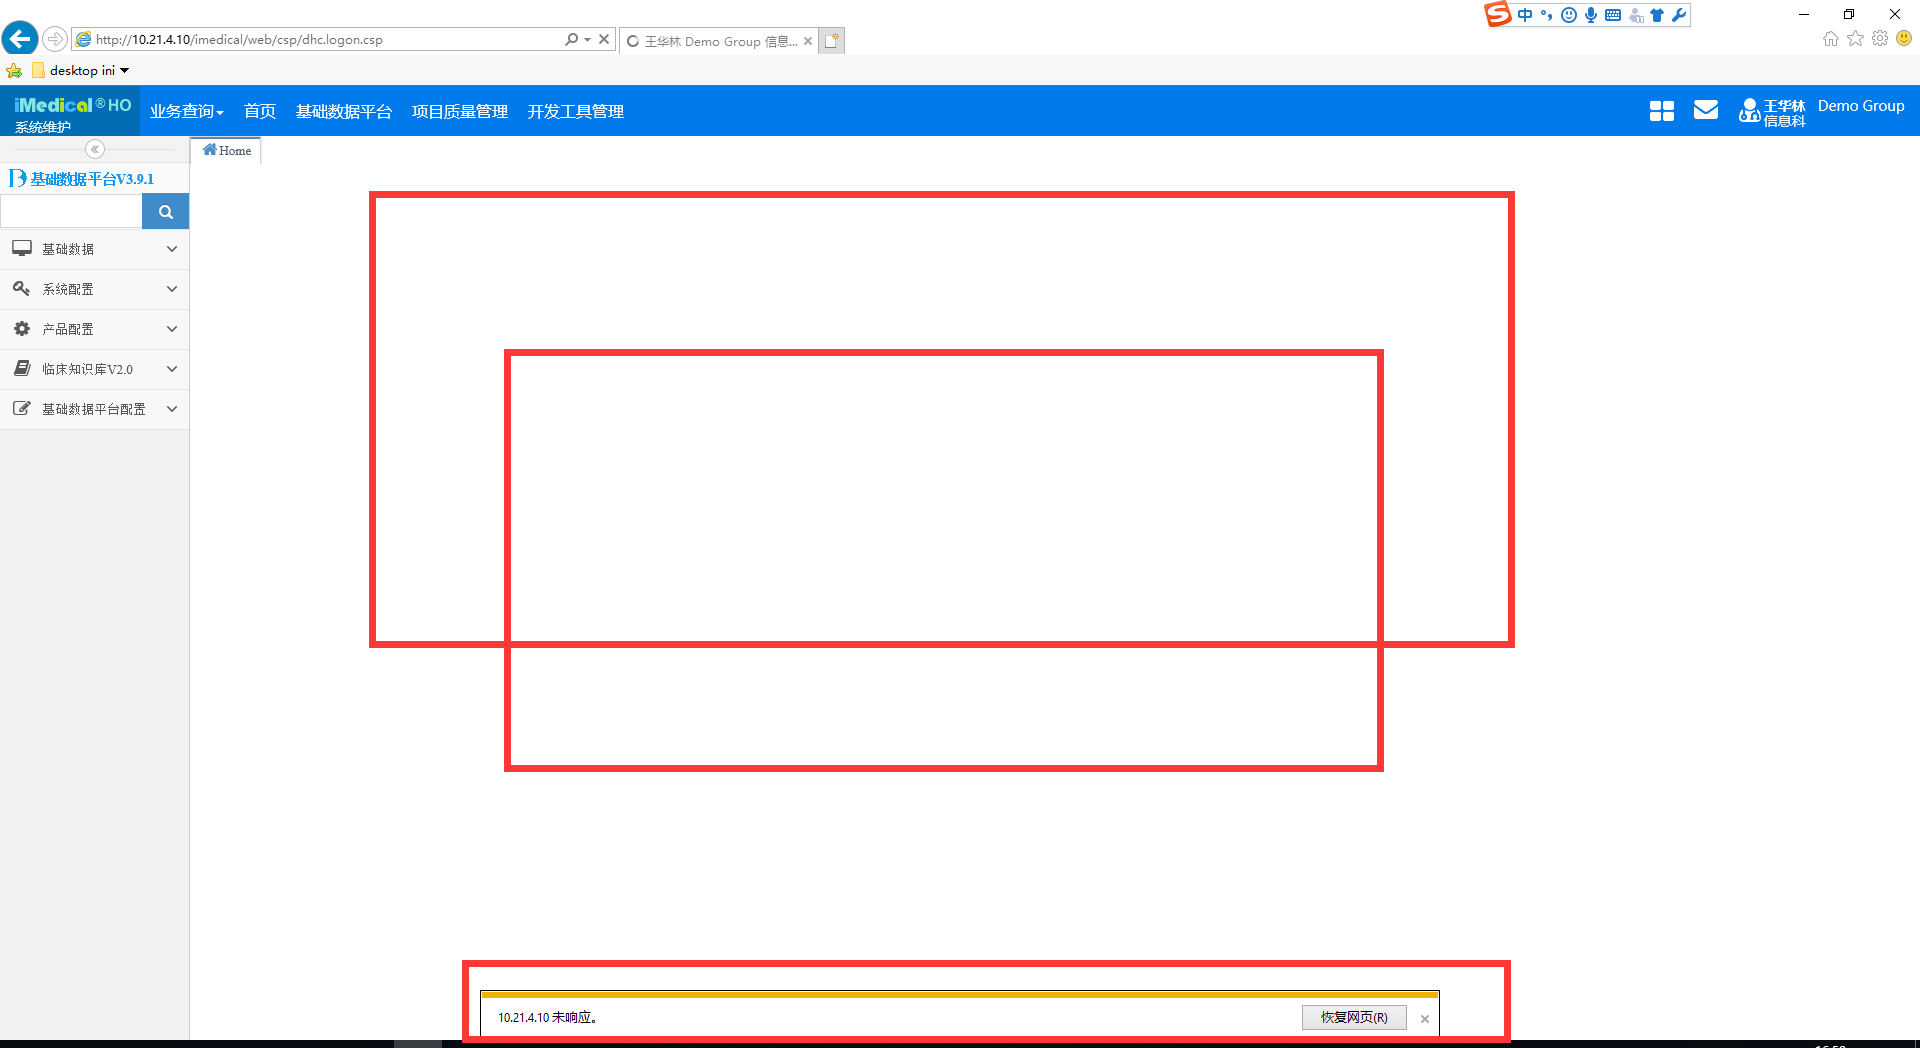Open the 业务查询 dropdown menu
Image resolution: width=1920 pixels, height=1048 pixels.
(186, 111)
